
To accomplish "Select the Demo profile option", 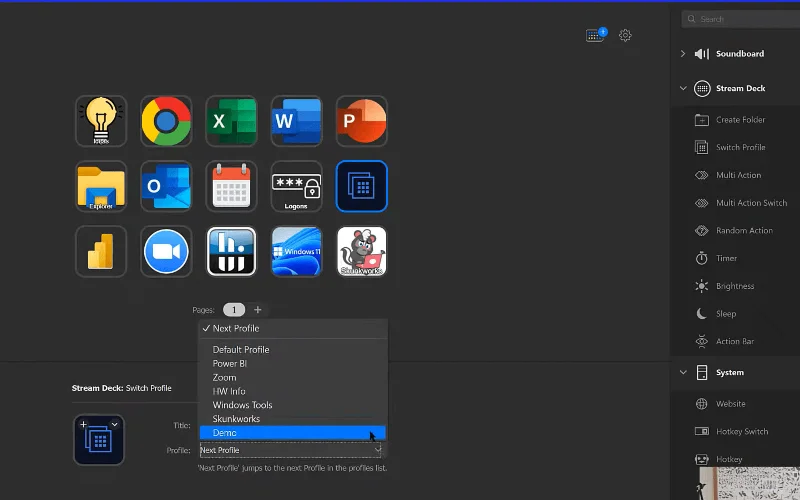I will [x=293, y=433].
